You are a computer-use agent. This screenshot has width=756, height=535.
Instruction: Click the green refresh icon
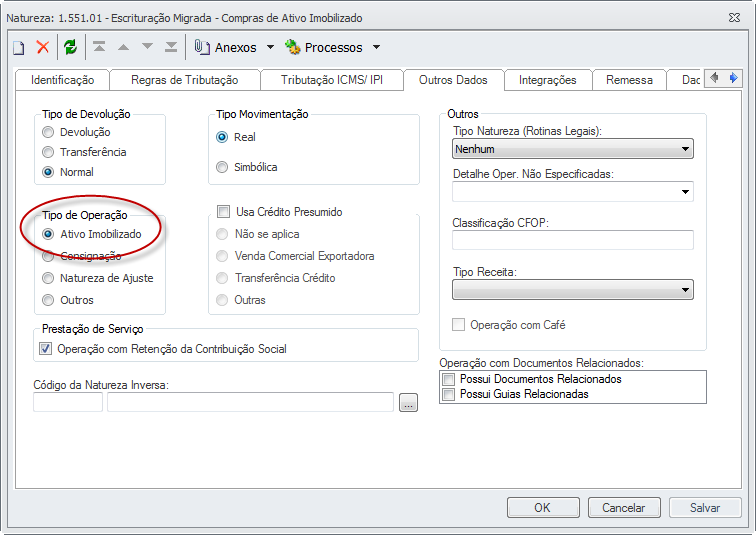[70, 47]
